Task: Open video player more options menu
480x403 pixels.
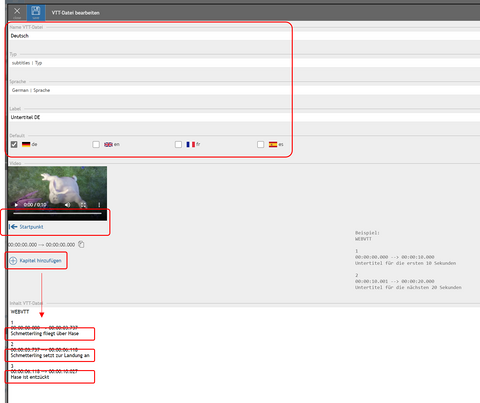Action: pyautogui.click(x=99, y=205)
